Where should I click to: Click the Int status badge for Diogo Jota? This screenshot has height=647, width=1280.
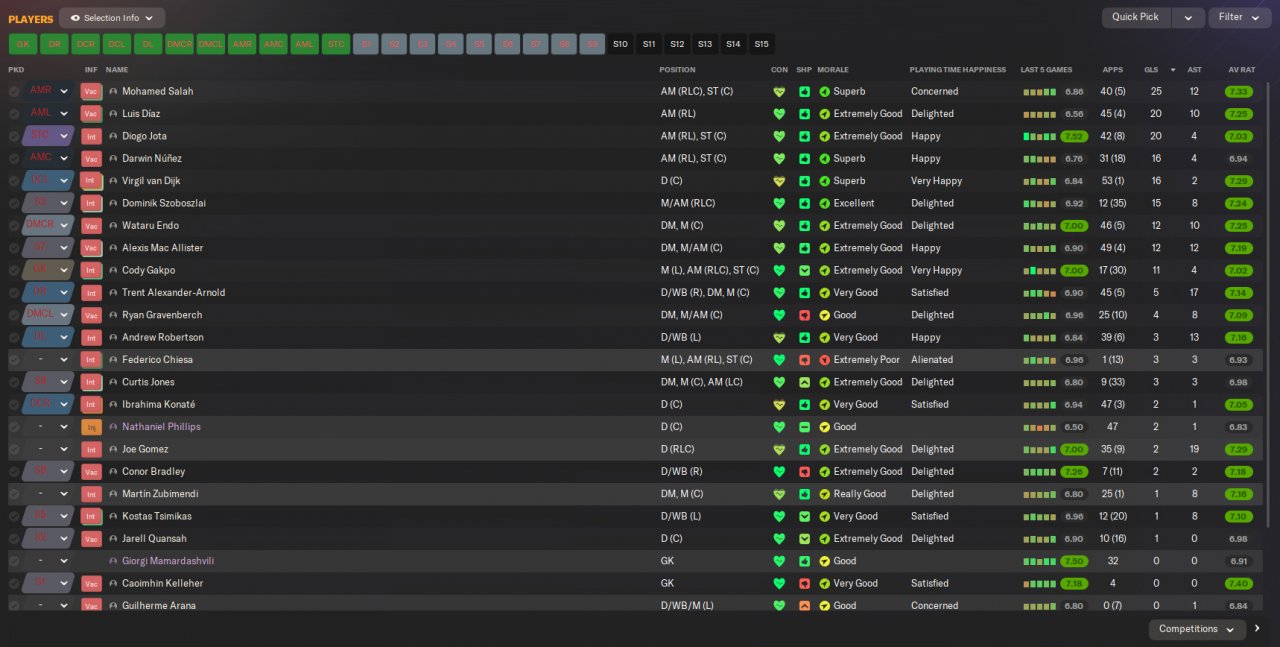click(91, 136)
